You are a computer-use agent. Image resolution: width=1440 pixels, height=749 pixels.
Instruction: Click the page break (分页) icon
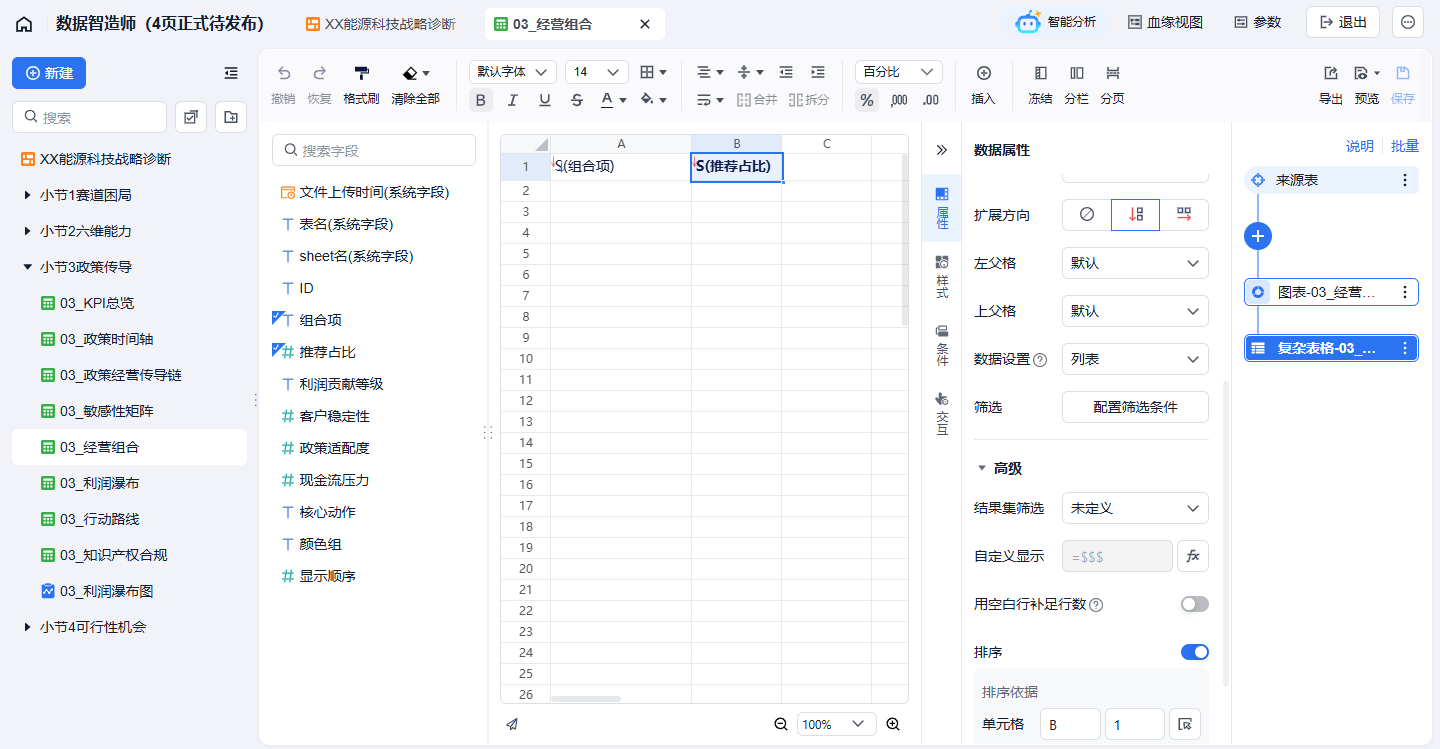pyautogui.click(x=1113, y=73)
